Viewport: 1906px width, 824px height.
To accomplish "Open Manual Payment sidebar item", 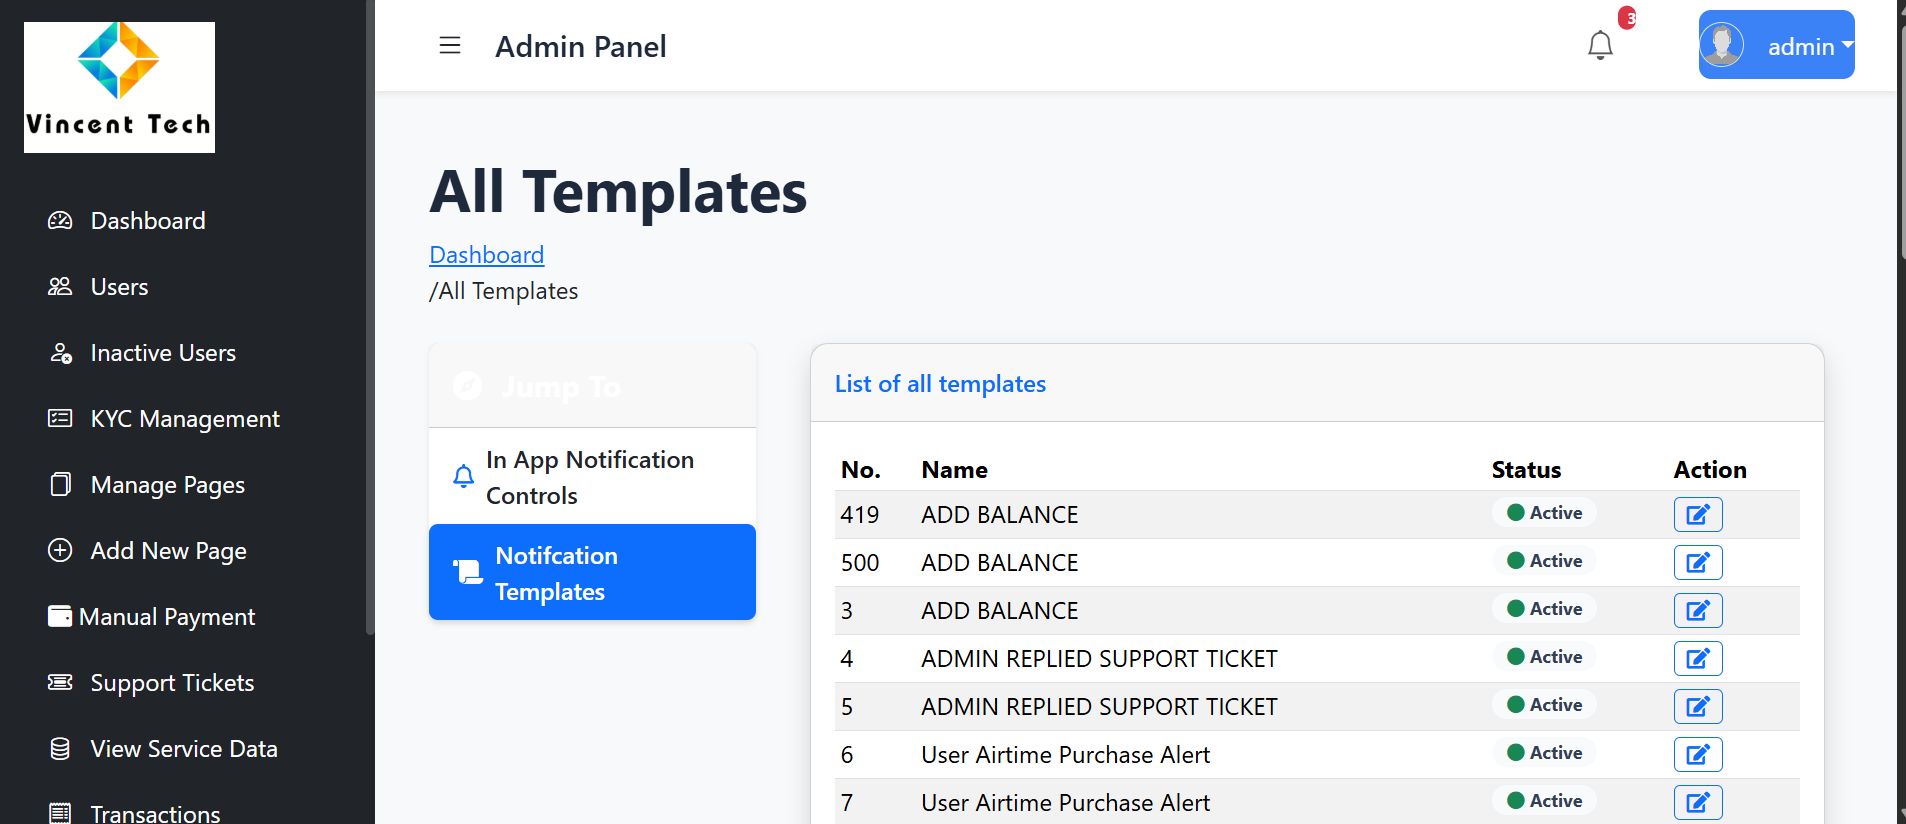I will coord(166,617).
